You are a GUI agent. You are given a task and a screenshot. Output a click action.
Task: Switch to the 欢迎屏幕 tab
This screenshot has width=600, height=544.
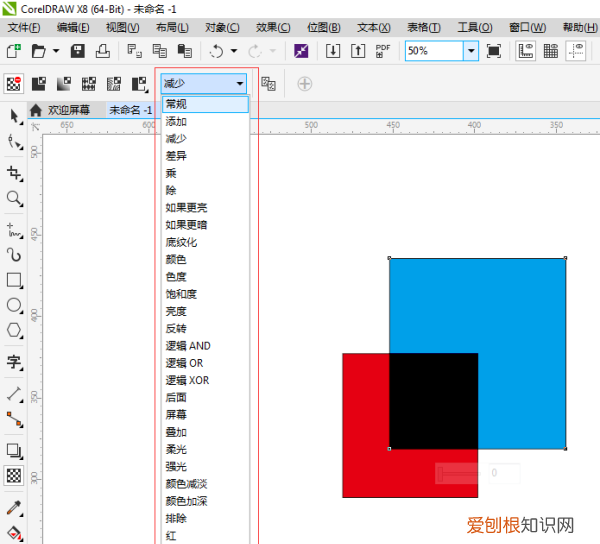click(67, 110)
